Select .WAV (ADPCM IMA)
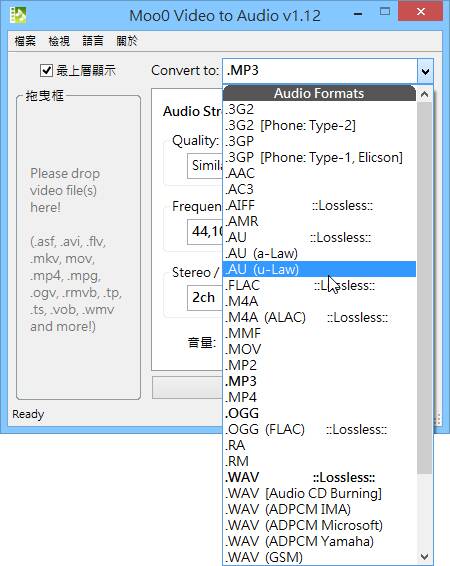The width and height of the screenshot is (450, 566). click(319, 509)
